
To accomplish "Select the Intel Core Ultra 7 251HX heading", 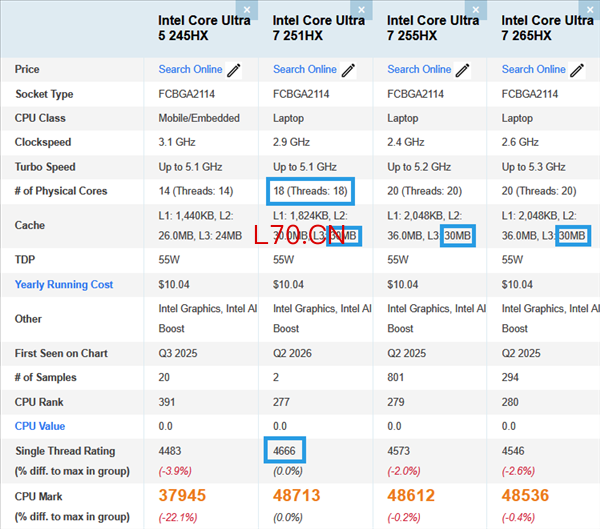I will [x=319, y=28].
